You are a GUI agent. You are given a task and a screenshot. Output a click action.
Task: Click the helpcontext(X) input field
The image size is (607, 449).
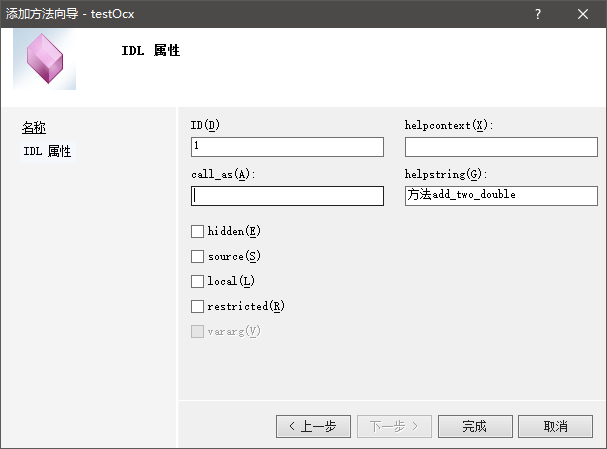[x=501, y=147]
